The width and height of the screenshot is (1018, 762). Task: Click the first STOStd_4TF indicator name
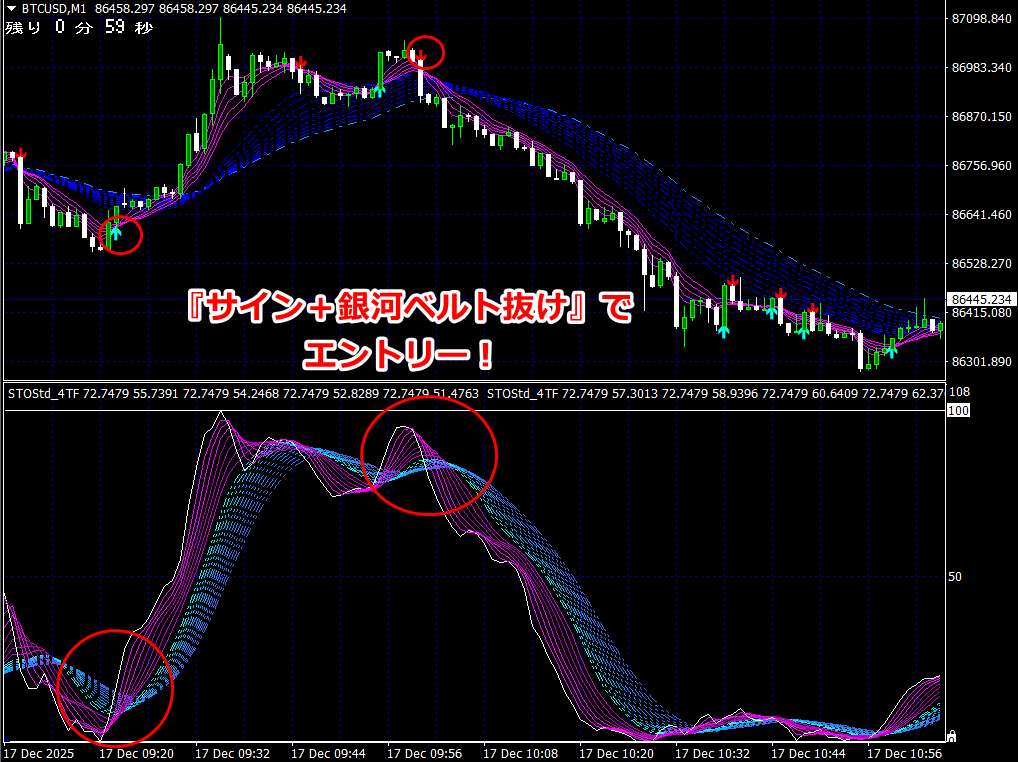pyautogui.click(x=43, y=393)
